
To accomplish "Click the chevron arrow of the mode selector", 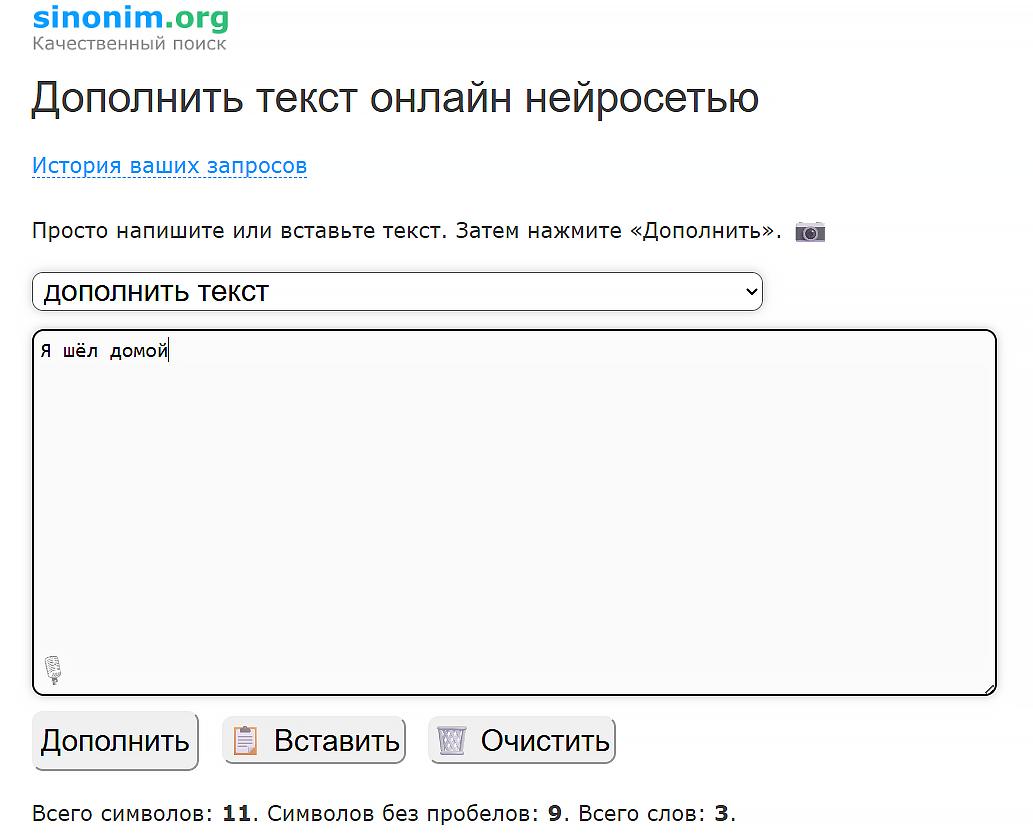I will [x=752, y=292].
